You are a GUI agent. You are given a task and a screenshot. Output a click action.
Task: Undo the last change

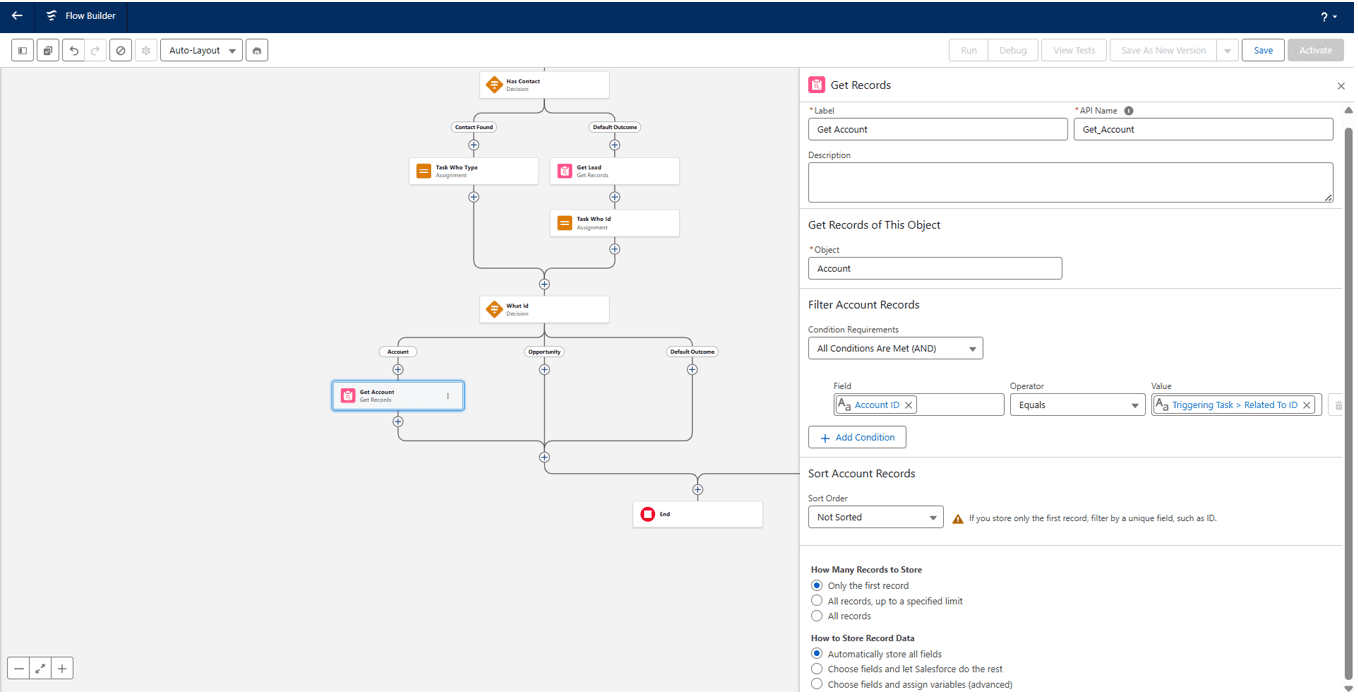(73, 51)
